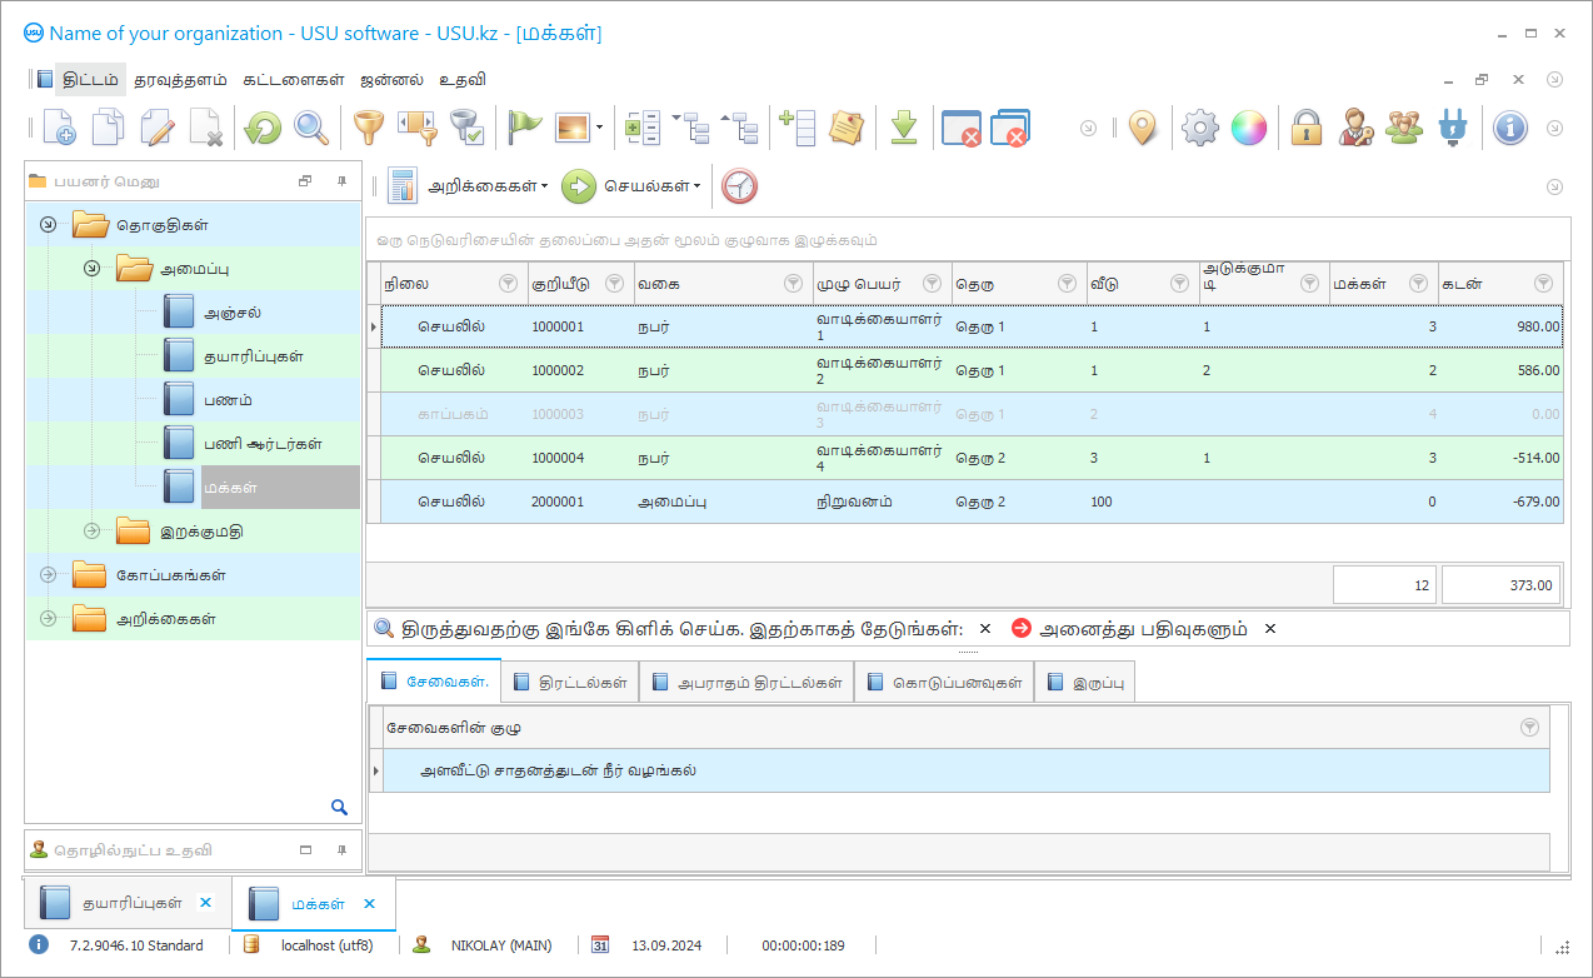Click the padlock lock icon
The image size is (1593, 978).
pyautogui.click(x=1306, y=128)
